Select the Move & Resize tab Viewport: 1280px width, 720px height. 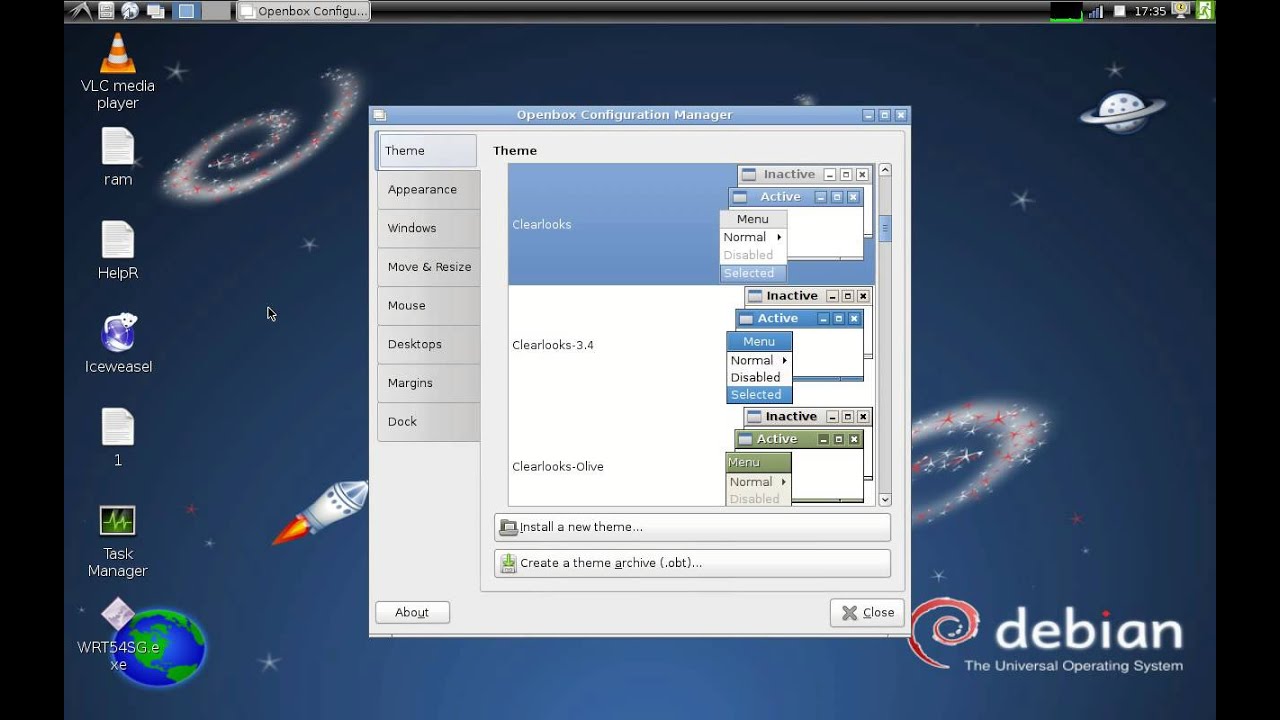point(428,267)
